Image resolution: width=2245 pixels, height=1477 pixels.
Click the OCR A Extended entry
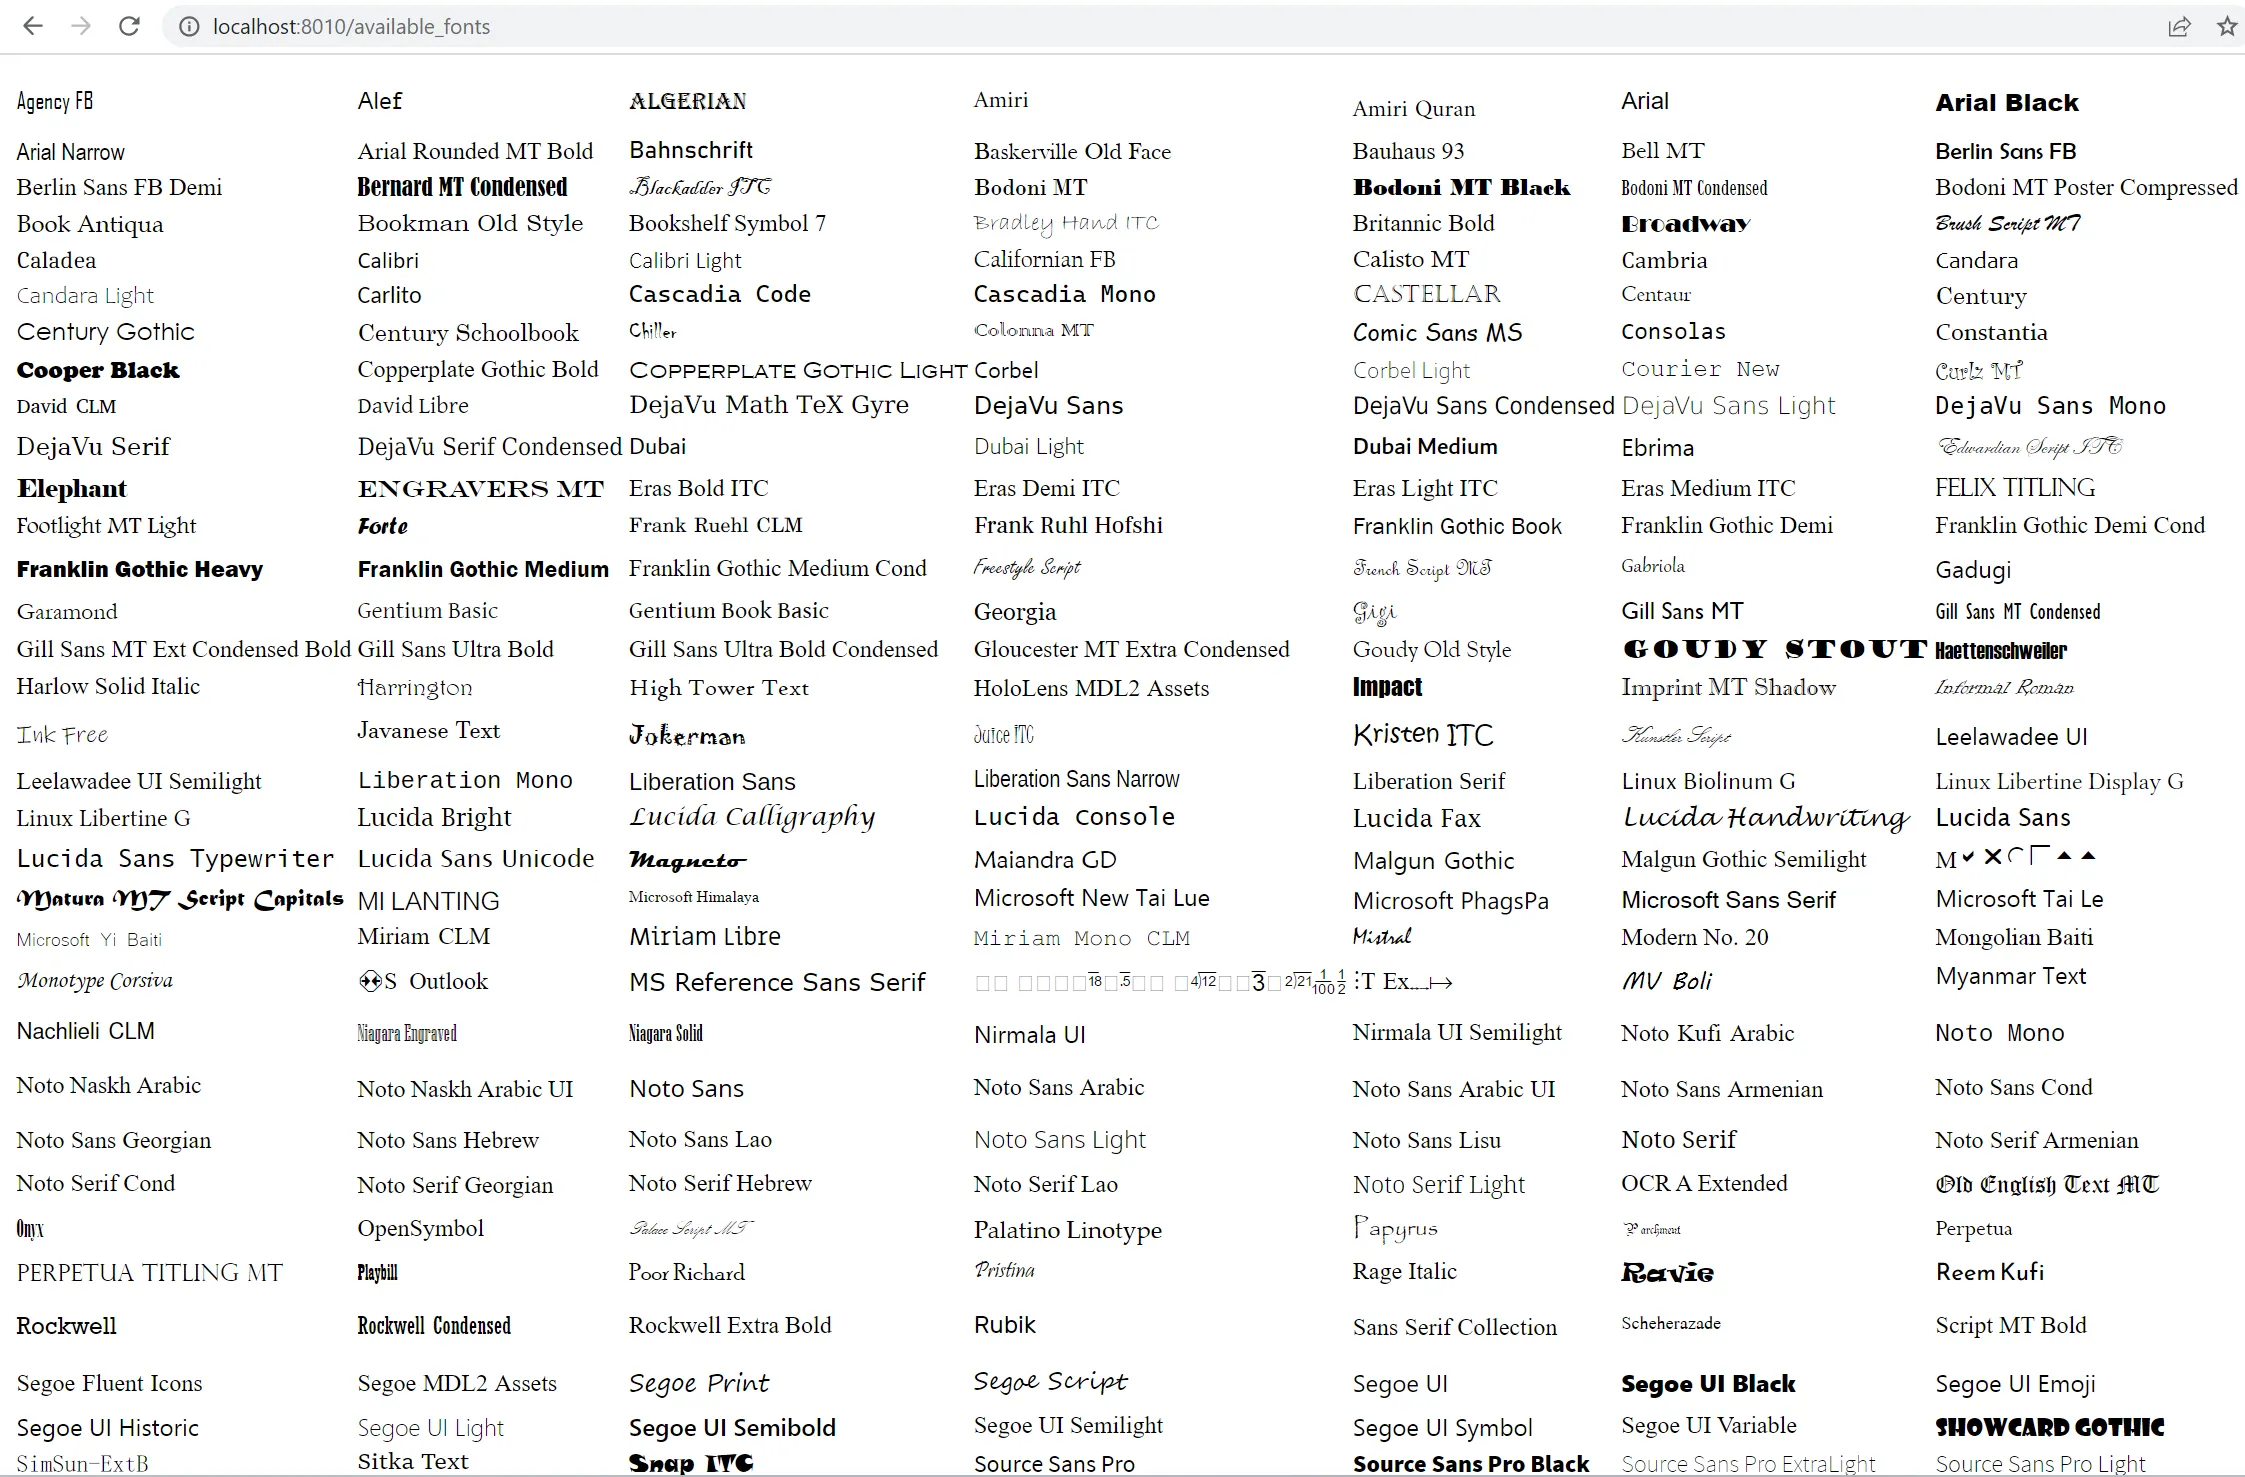(x=1704, y=1183)
